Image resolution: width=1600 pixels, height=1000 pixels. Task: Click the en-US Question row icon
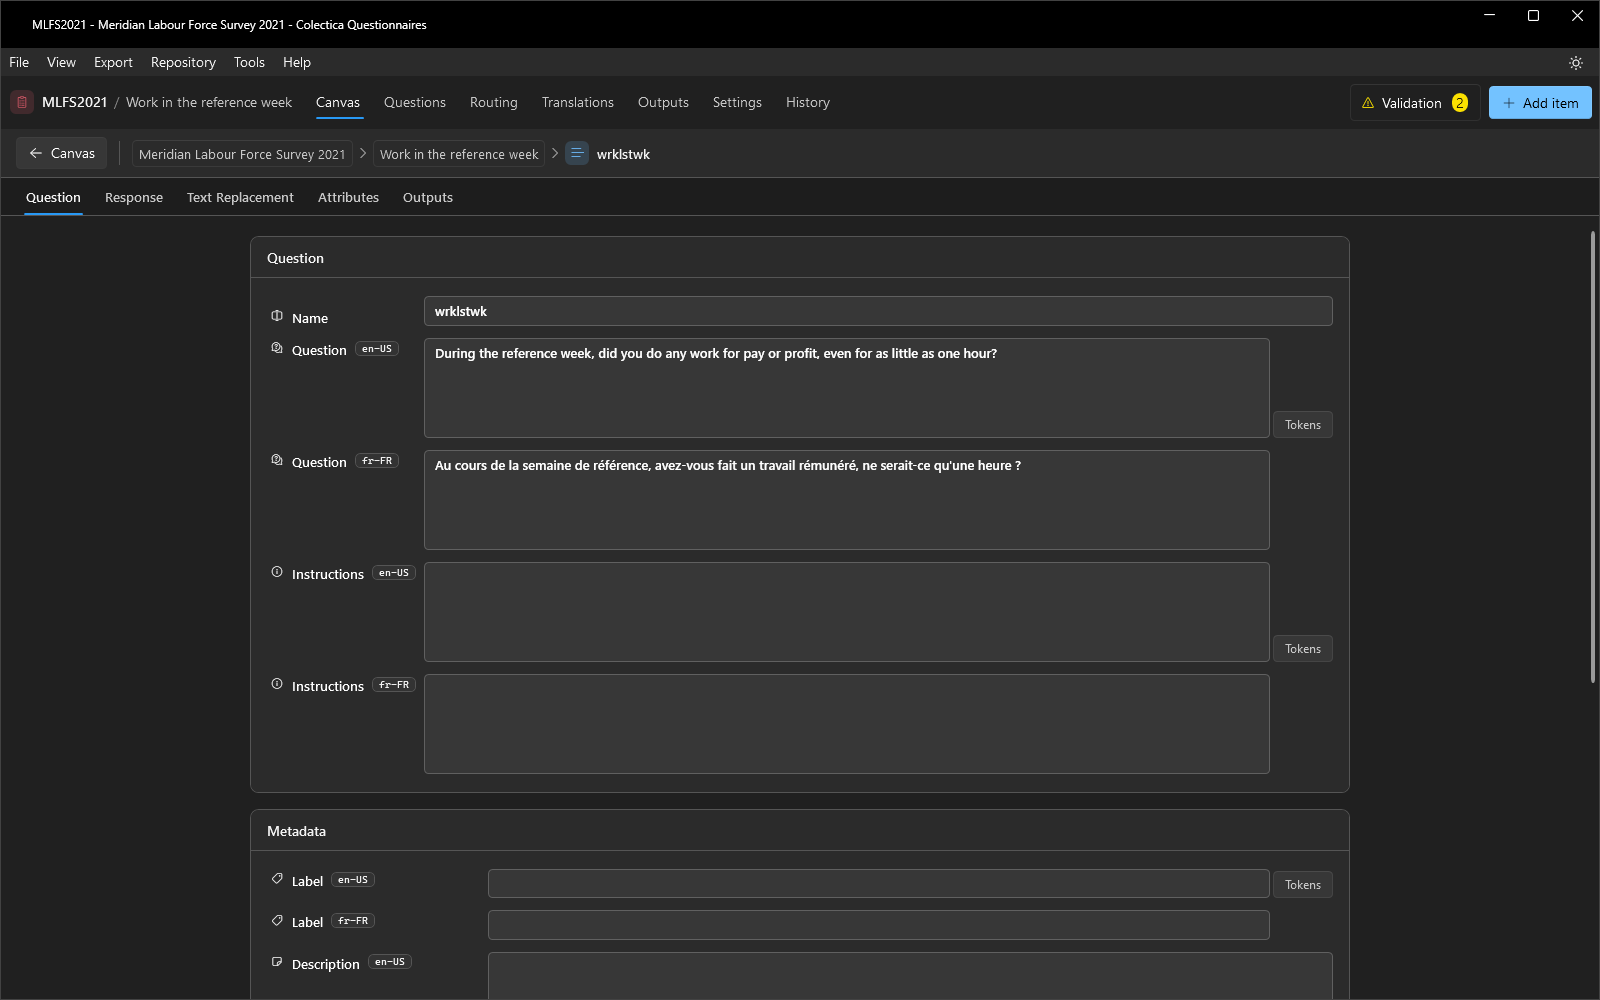tap(277, 348)
